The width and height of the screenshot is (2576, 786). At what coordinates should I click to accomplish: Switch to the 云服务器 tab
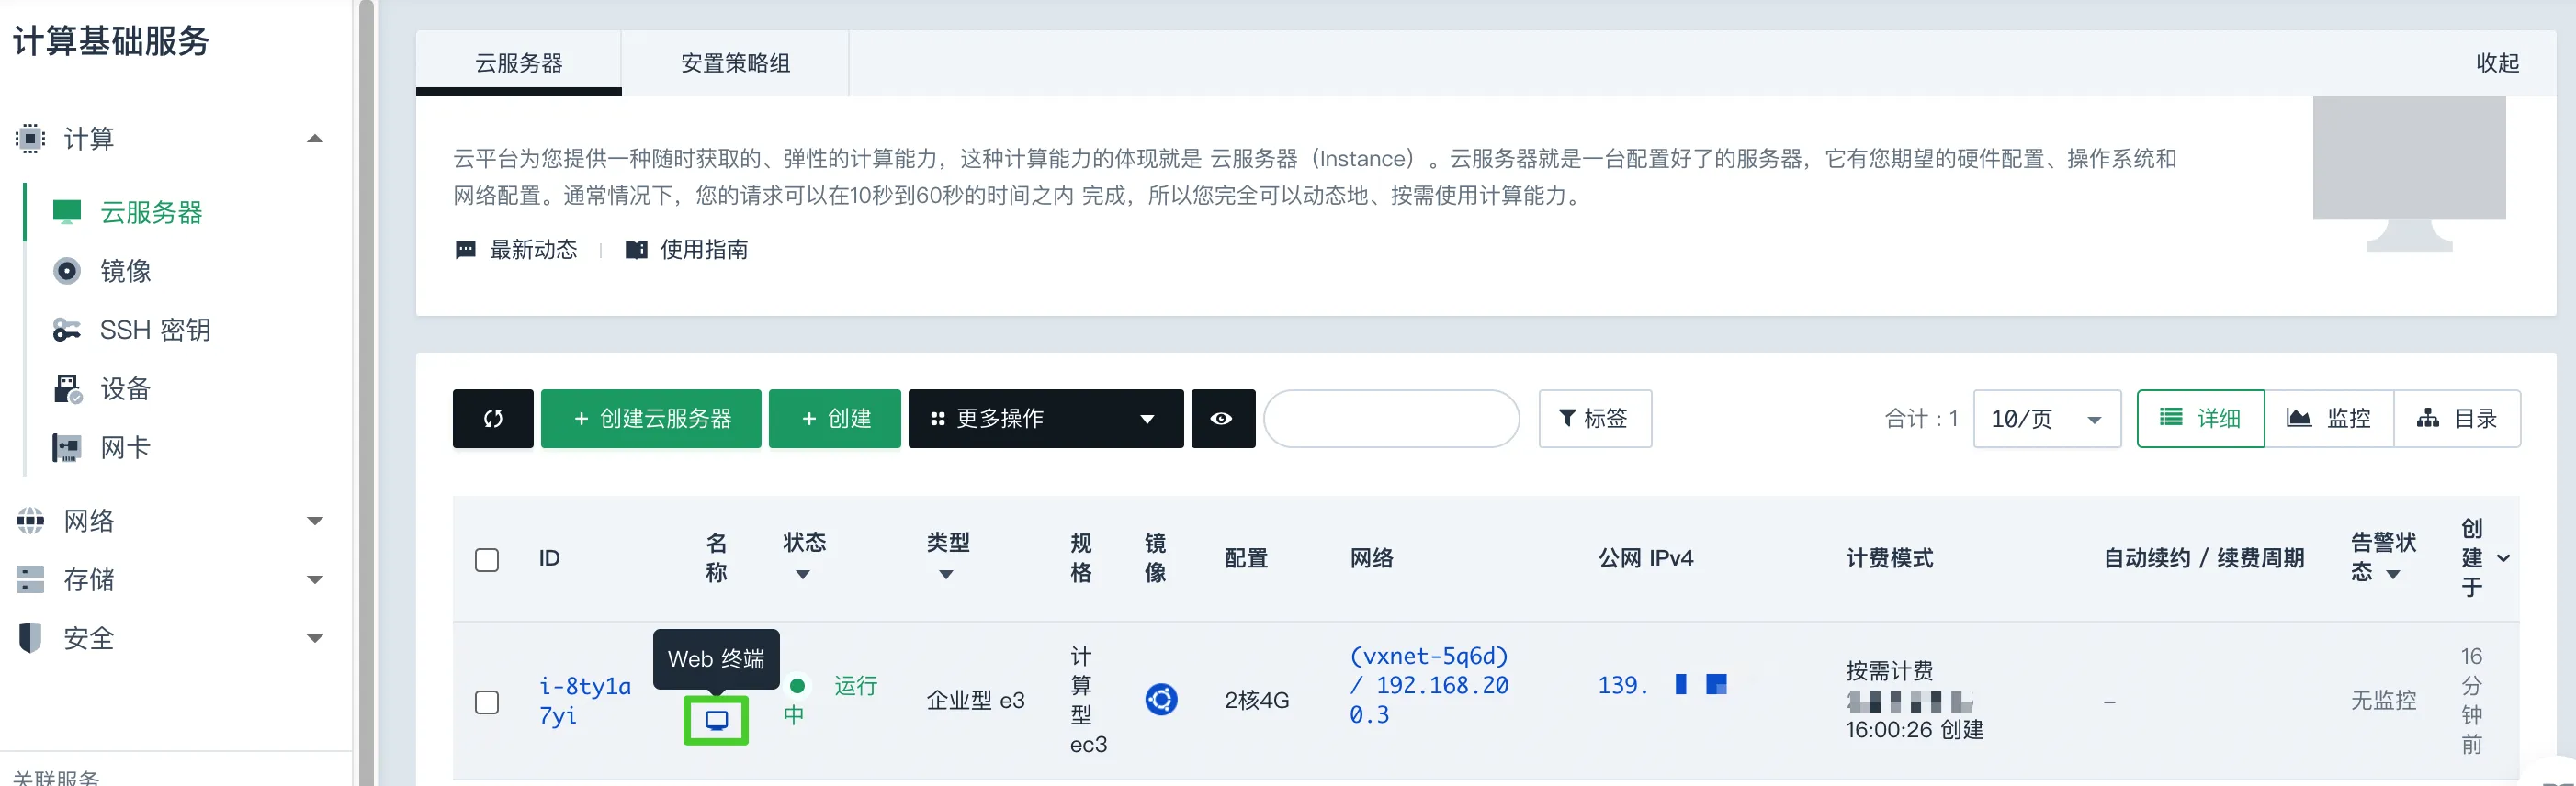(518, 63)
